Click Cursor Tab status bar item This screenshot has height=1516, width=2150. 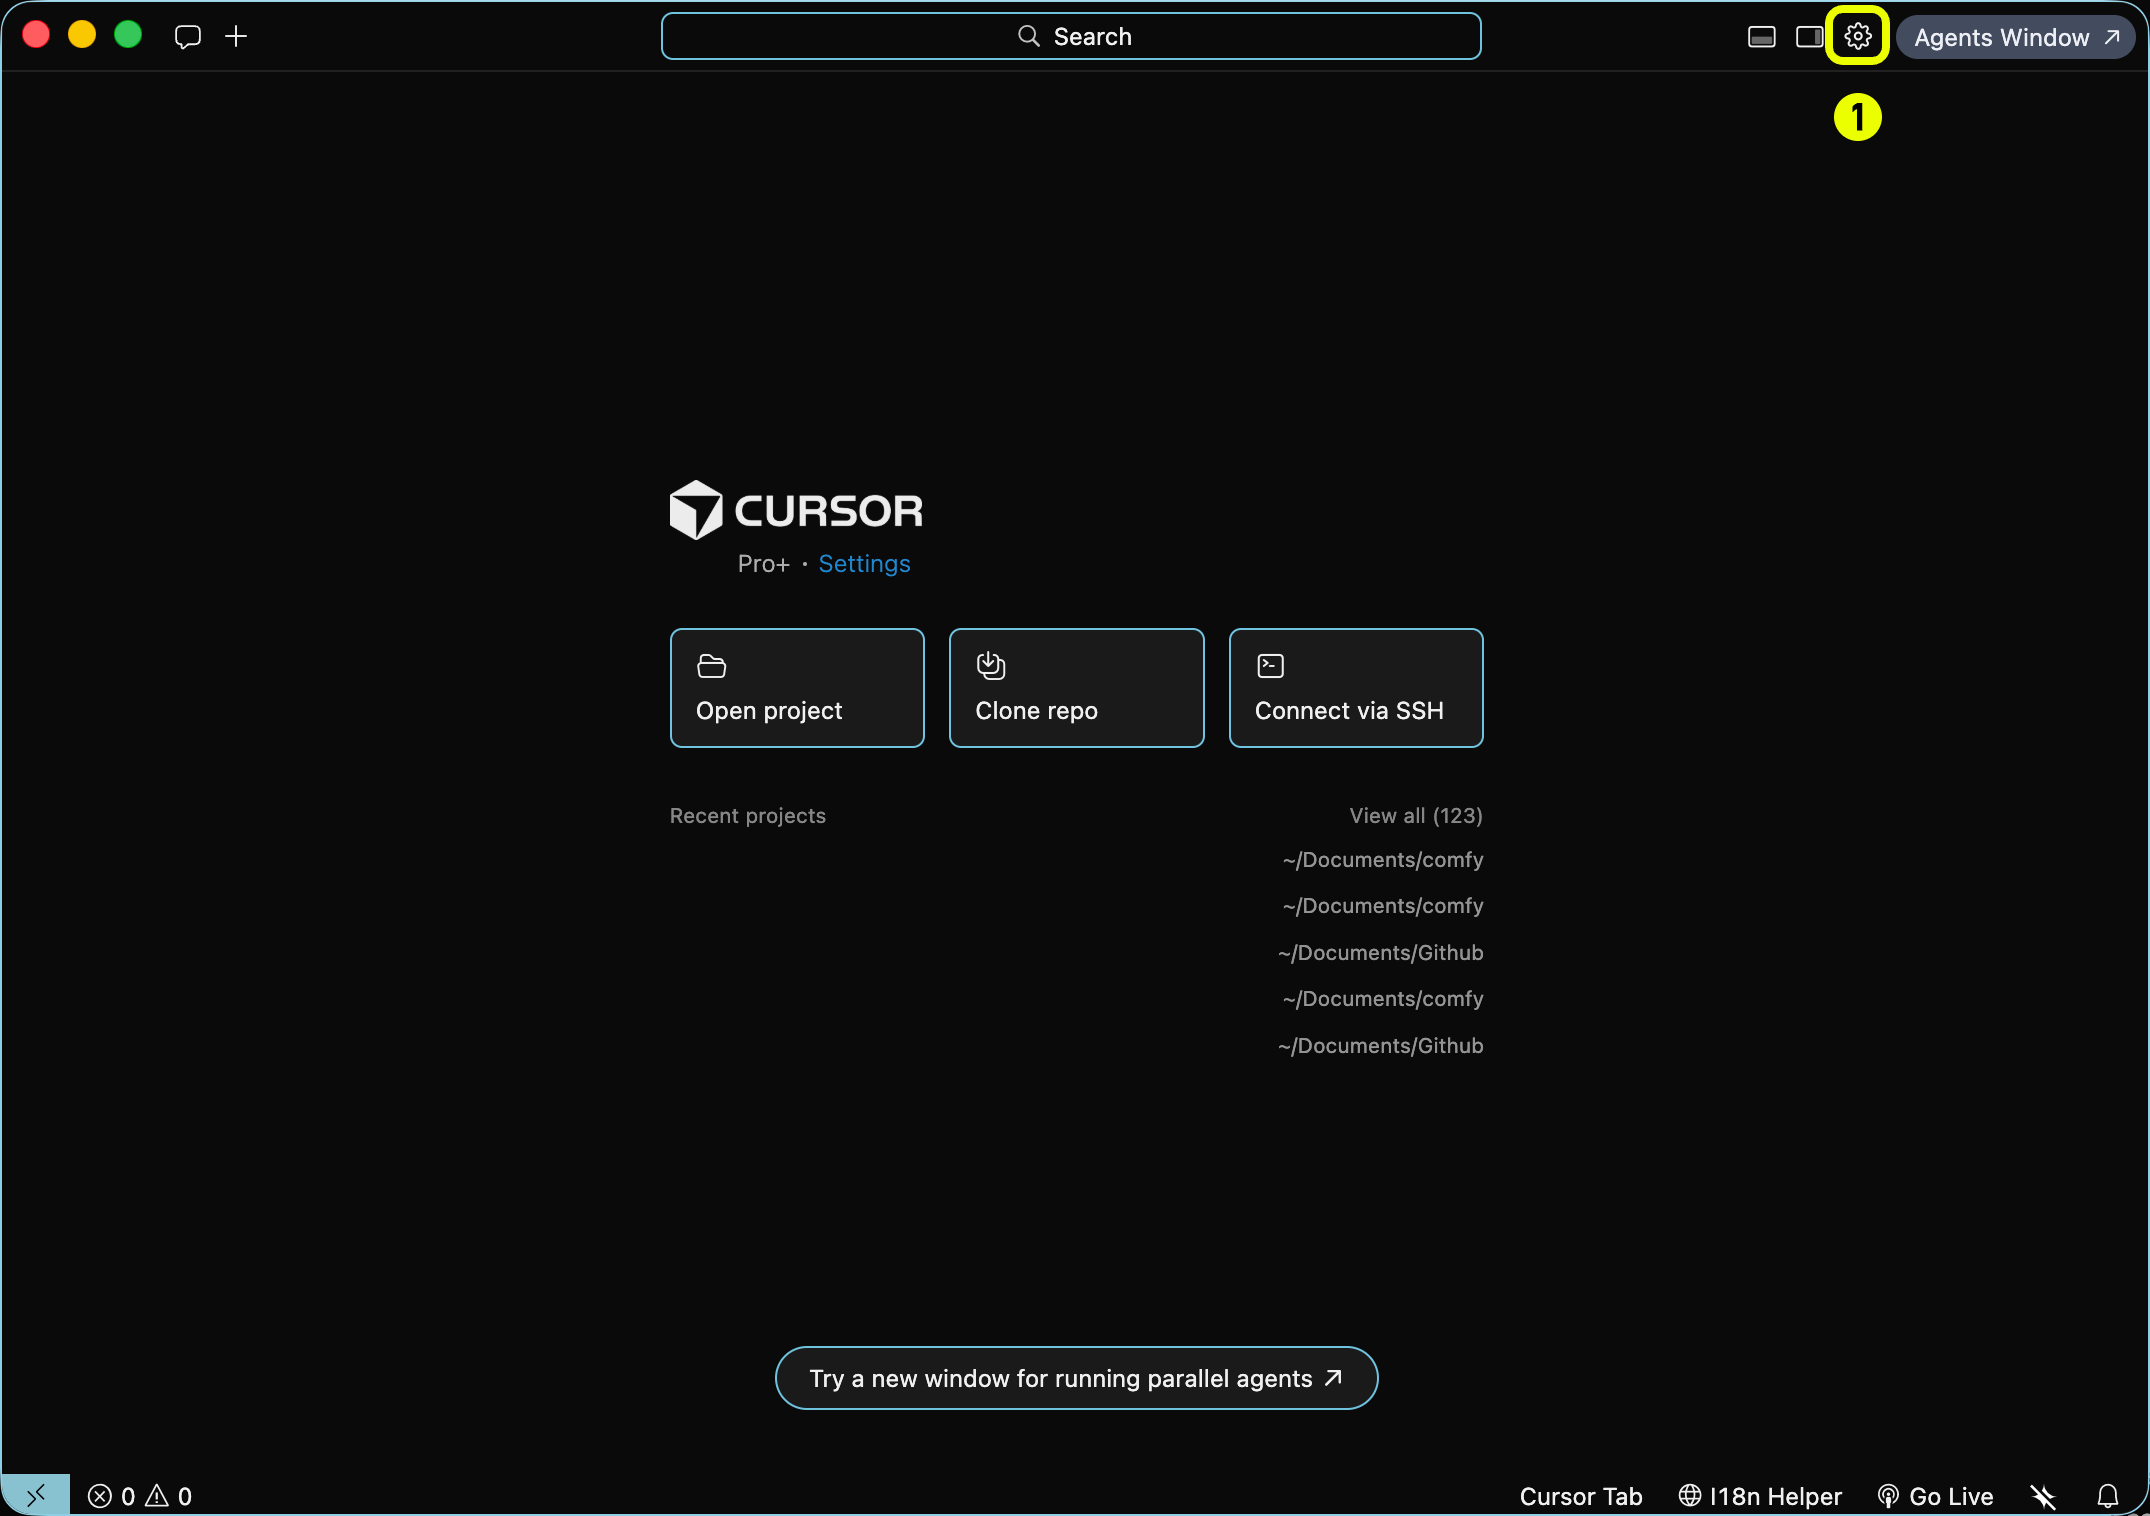pos(1581,1496)
